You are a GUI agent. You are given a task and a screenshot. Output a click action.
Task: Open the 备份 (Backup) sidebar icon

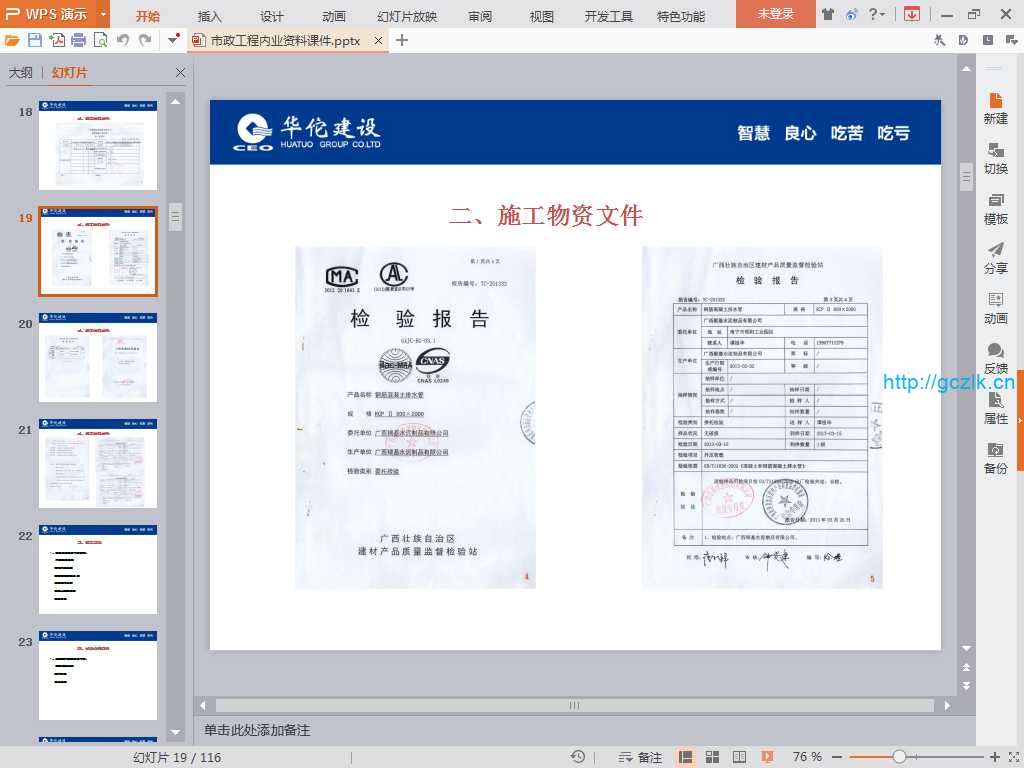click(995, 458)
